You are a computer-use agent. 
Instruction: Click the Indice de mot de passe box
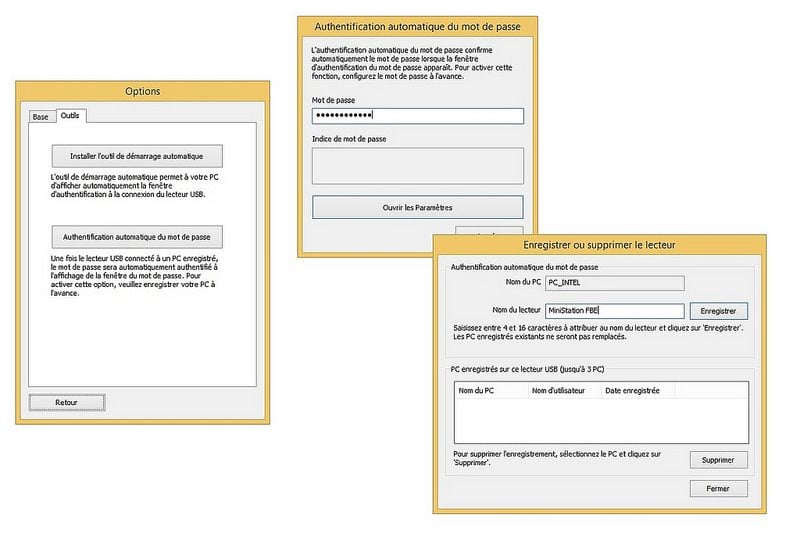417,166
